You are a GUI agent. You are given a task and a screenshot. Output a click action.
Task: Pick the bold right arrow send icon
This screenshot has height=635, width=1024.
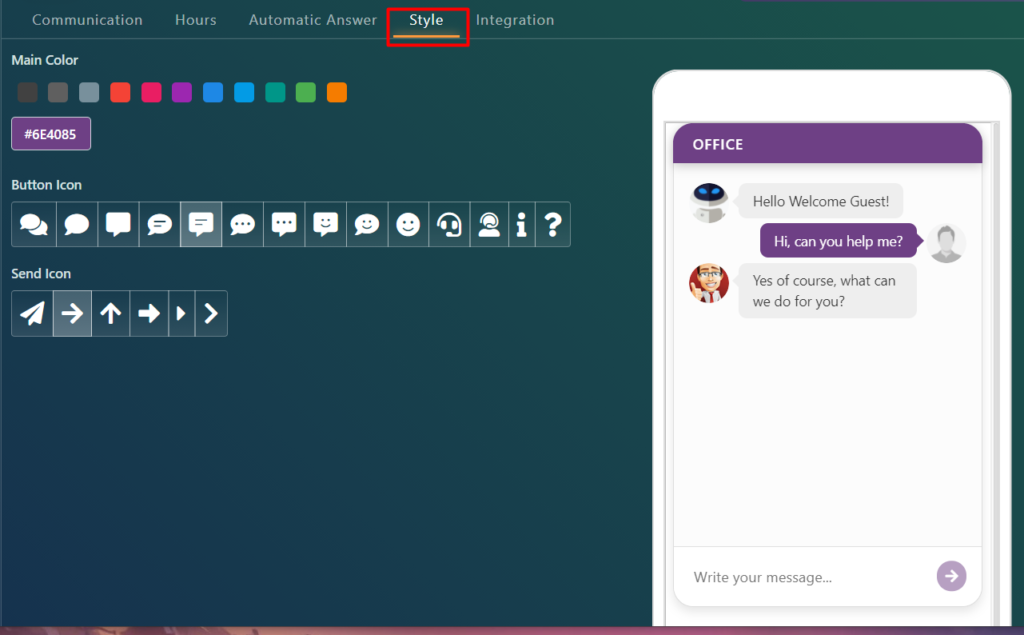pos(149,314)
